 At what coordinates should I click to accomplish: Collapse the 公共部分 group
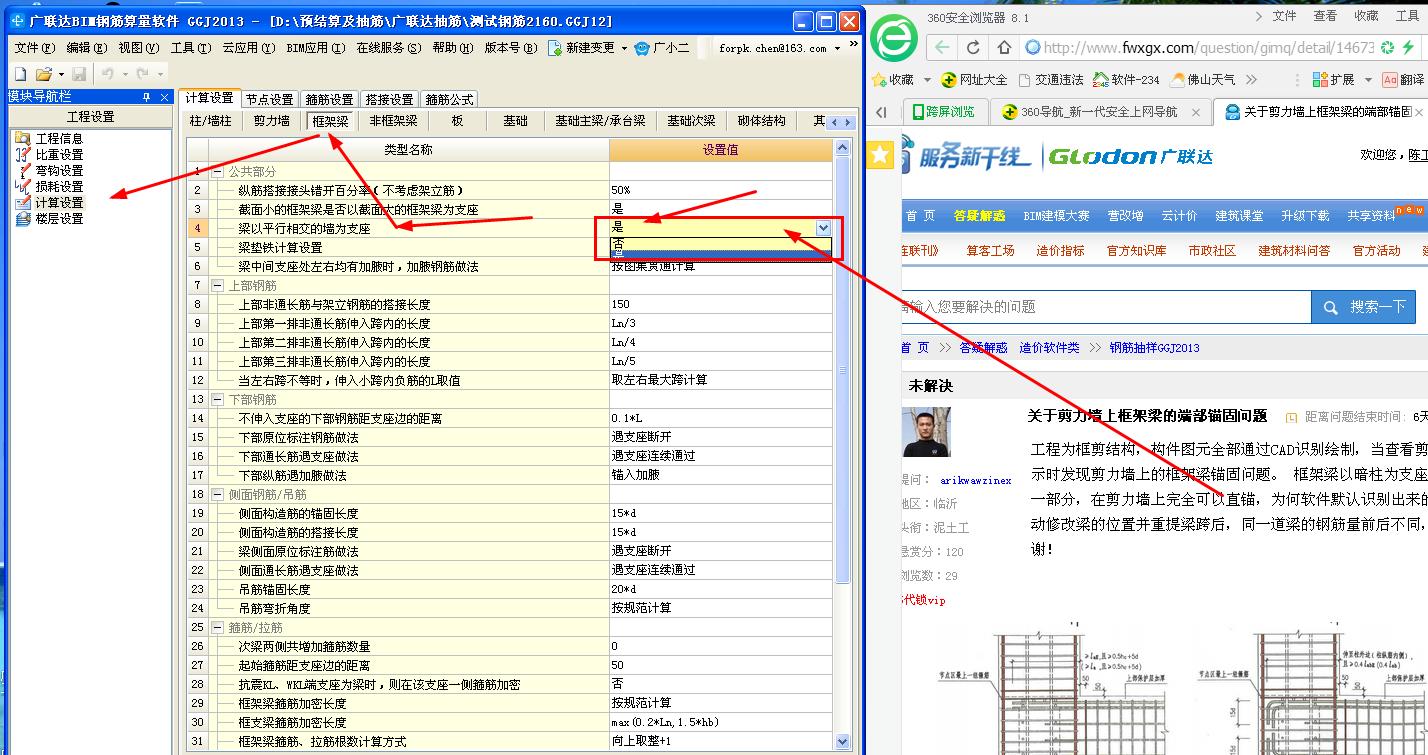pyautogui.click(x=217, y=172)
